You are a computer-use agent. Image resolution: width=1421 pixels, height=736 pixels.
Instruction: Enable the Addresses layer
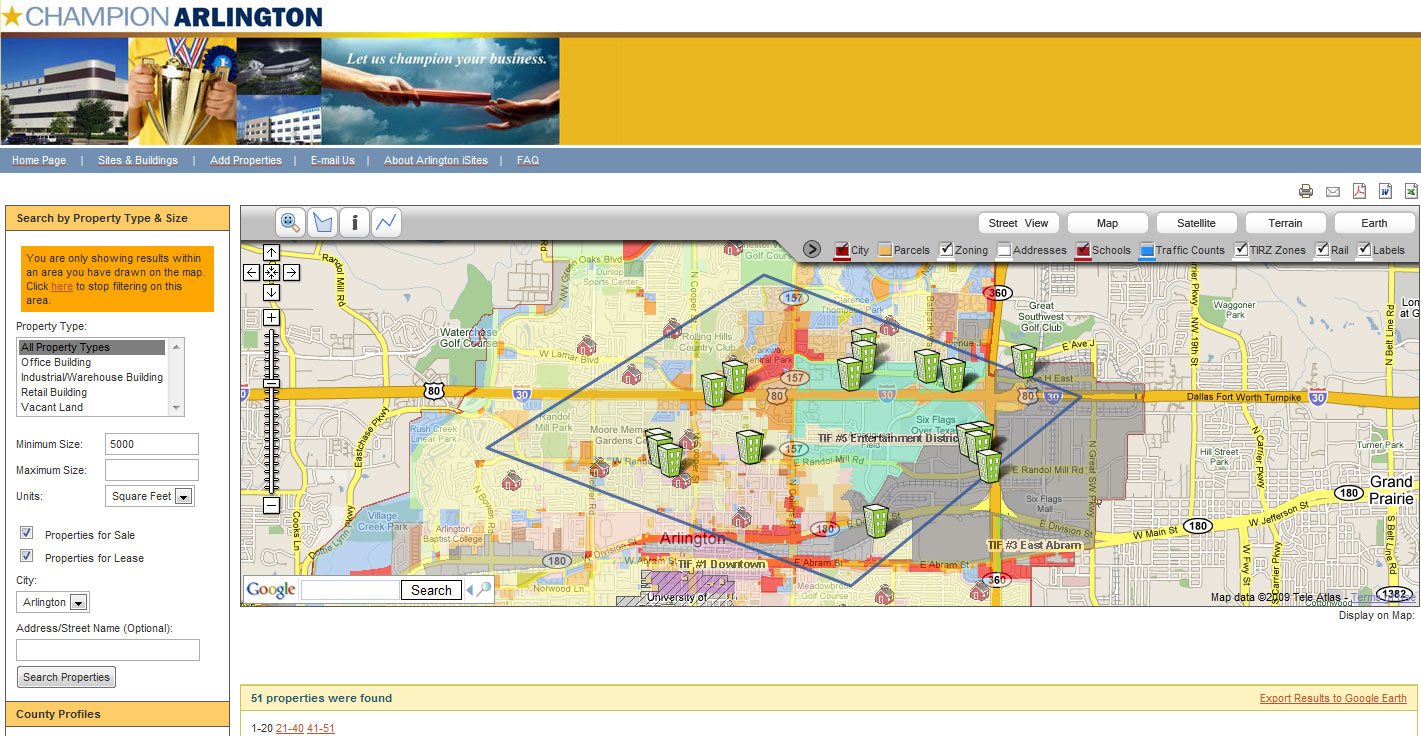pos(1004,250)
